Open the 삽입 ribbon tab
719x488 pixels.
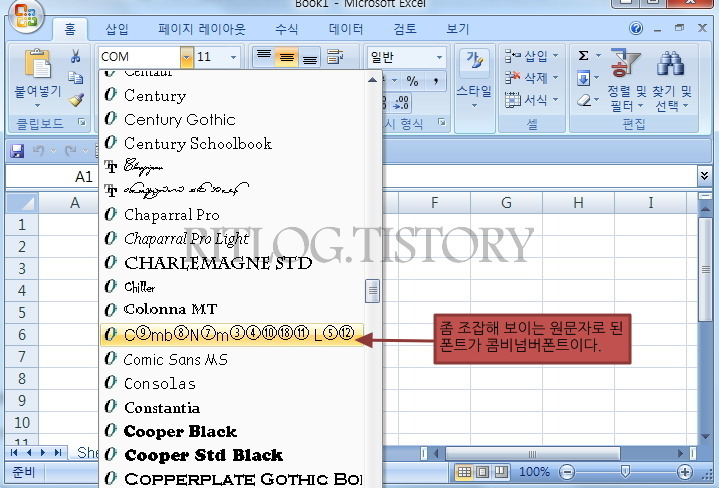click(x=117, y=29)
